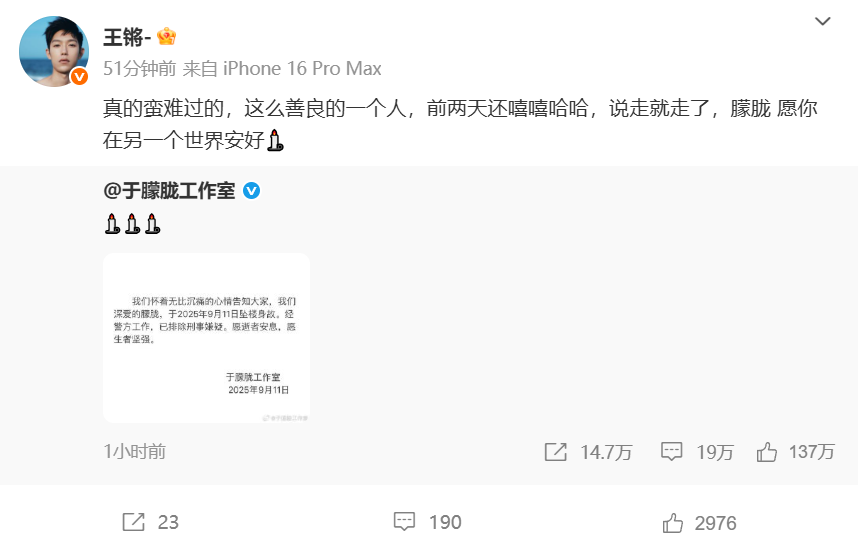Like this post with the 2976 thumbs-up
This screenshot has width=858, height=547.
[x=673, y=522]
